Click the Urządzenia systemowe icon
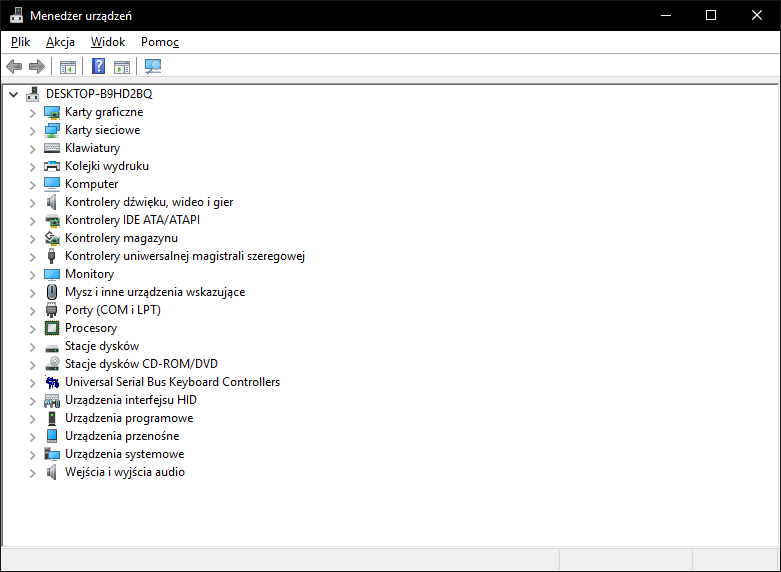 click(52, 454)
